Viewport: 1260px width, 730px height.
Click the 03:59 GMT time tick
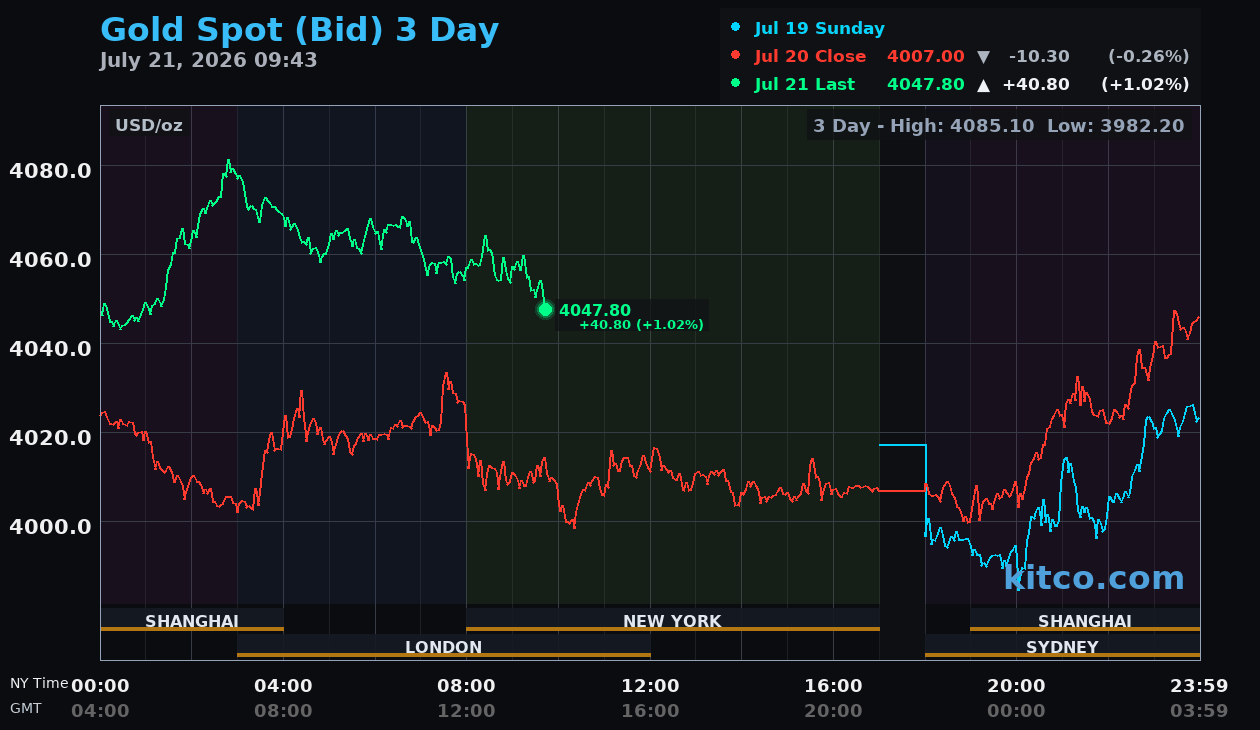(x=1199, y=711)
